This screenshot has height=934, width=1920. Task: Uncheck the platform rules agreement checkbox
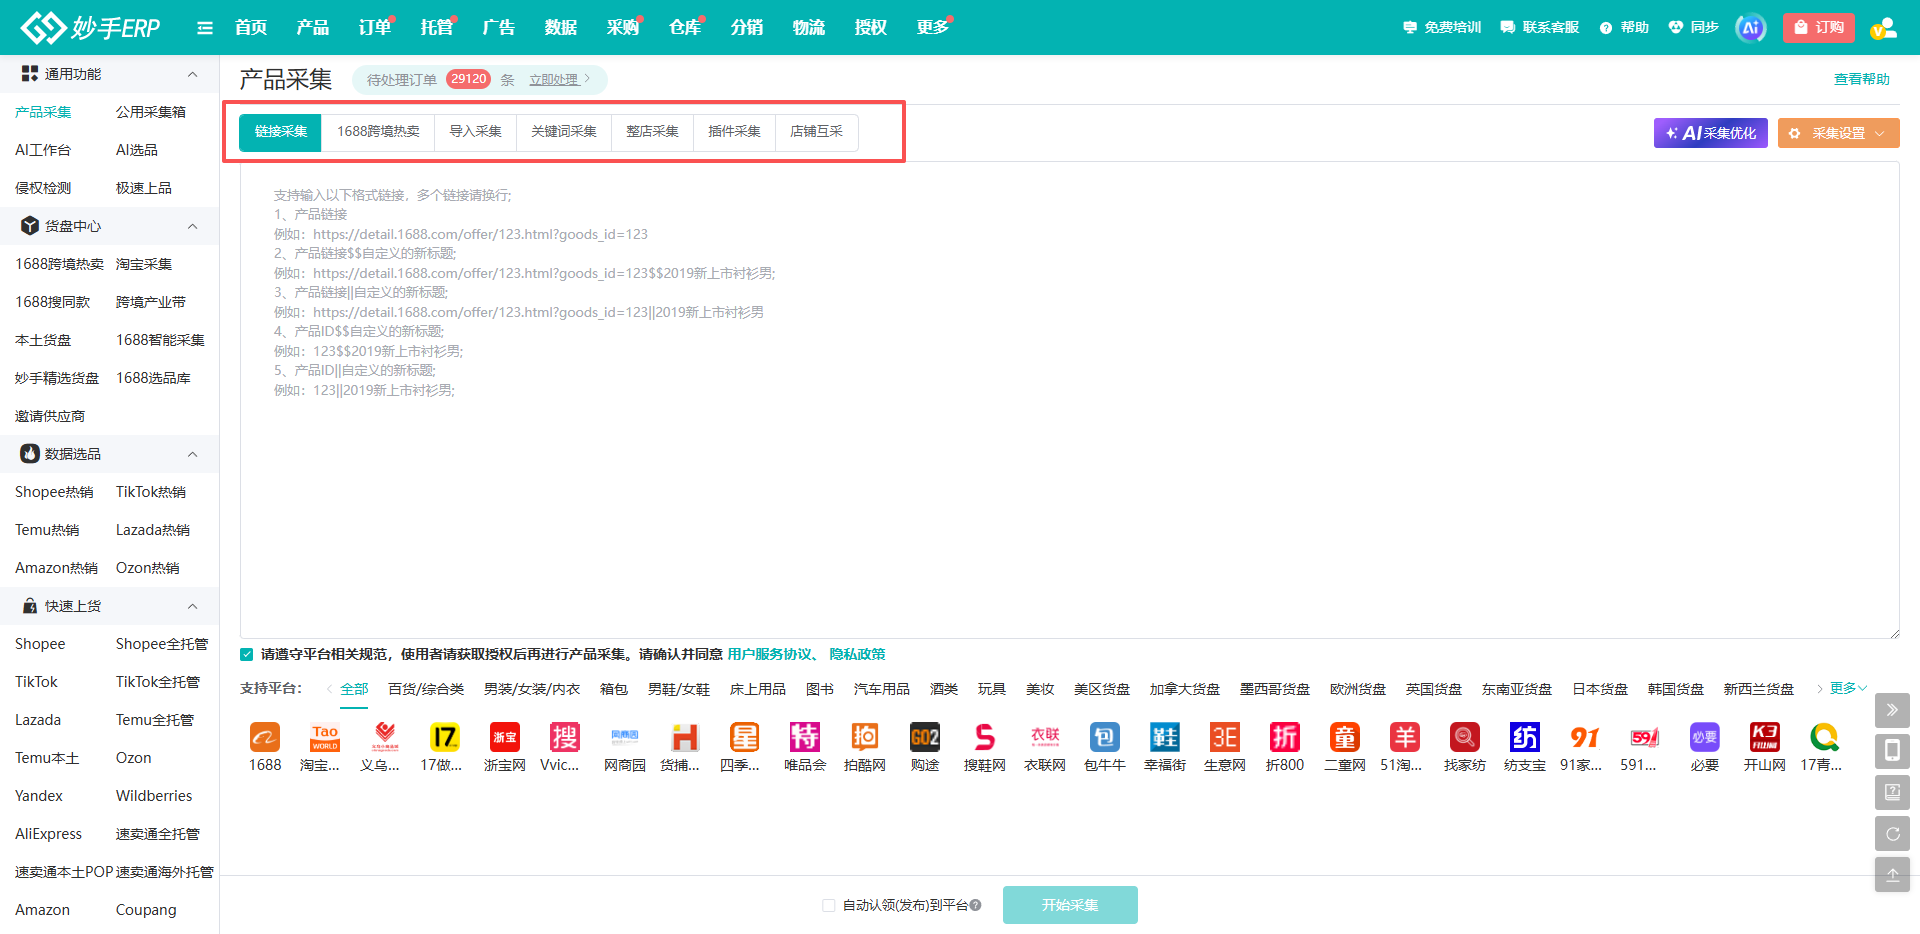[x=247, y=654]
